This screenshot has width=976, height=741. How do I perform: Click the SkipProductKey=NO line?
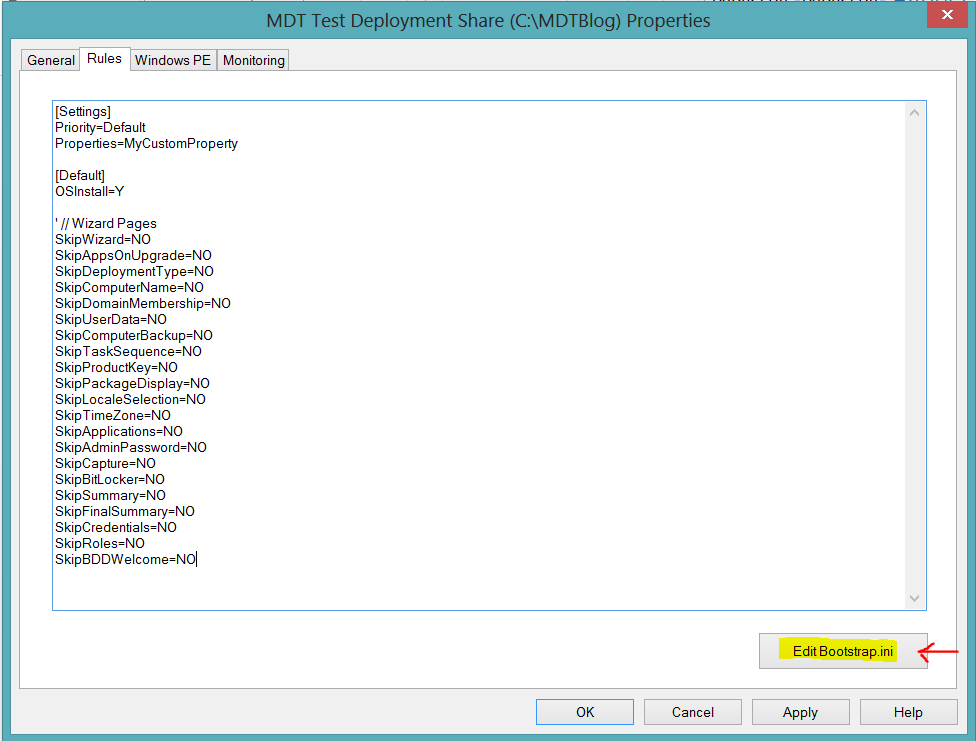coord(116,368)
